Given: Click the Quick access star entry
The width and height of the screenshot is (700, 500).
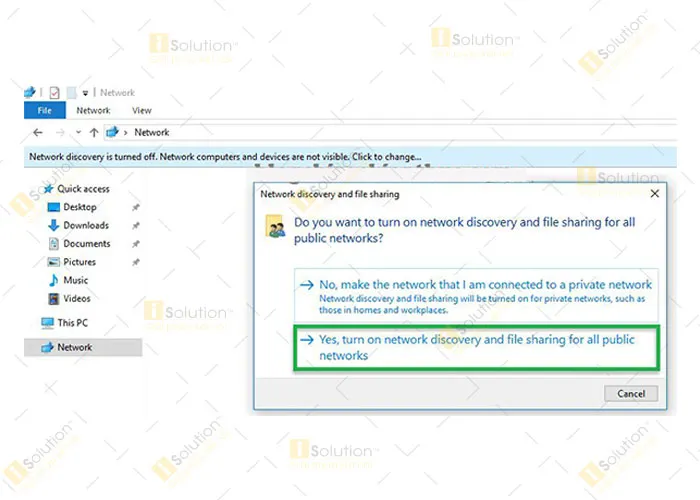Looking at the screenshot, I should tap(82, 189).
